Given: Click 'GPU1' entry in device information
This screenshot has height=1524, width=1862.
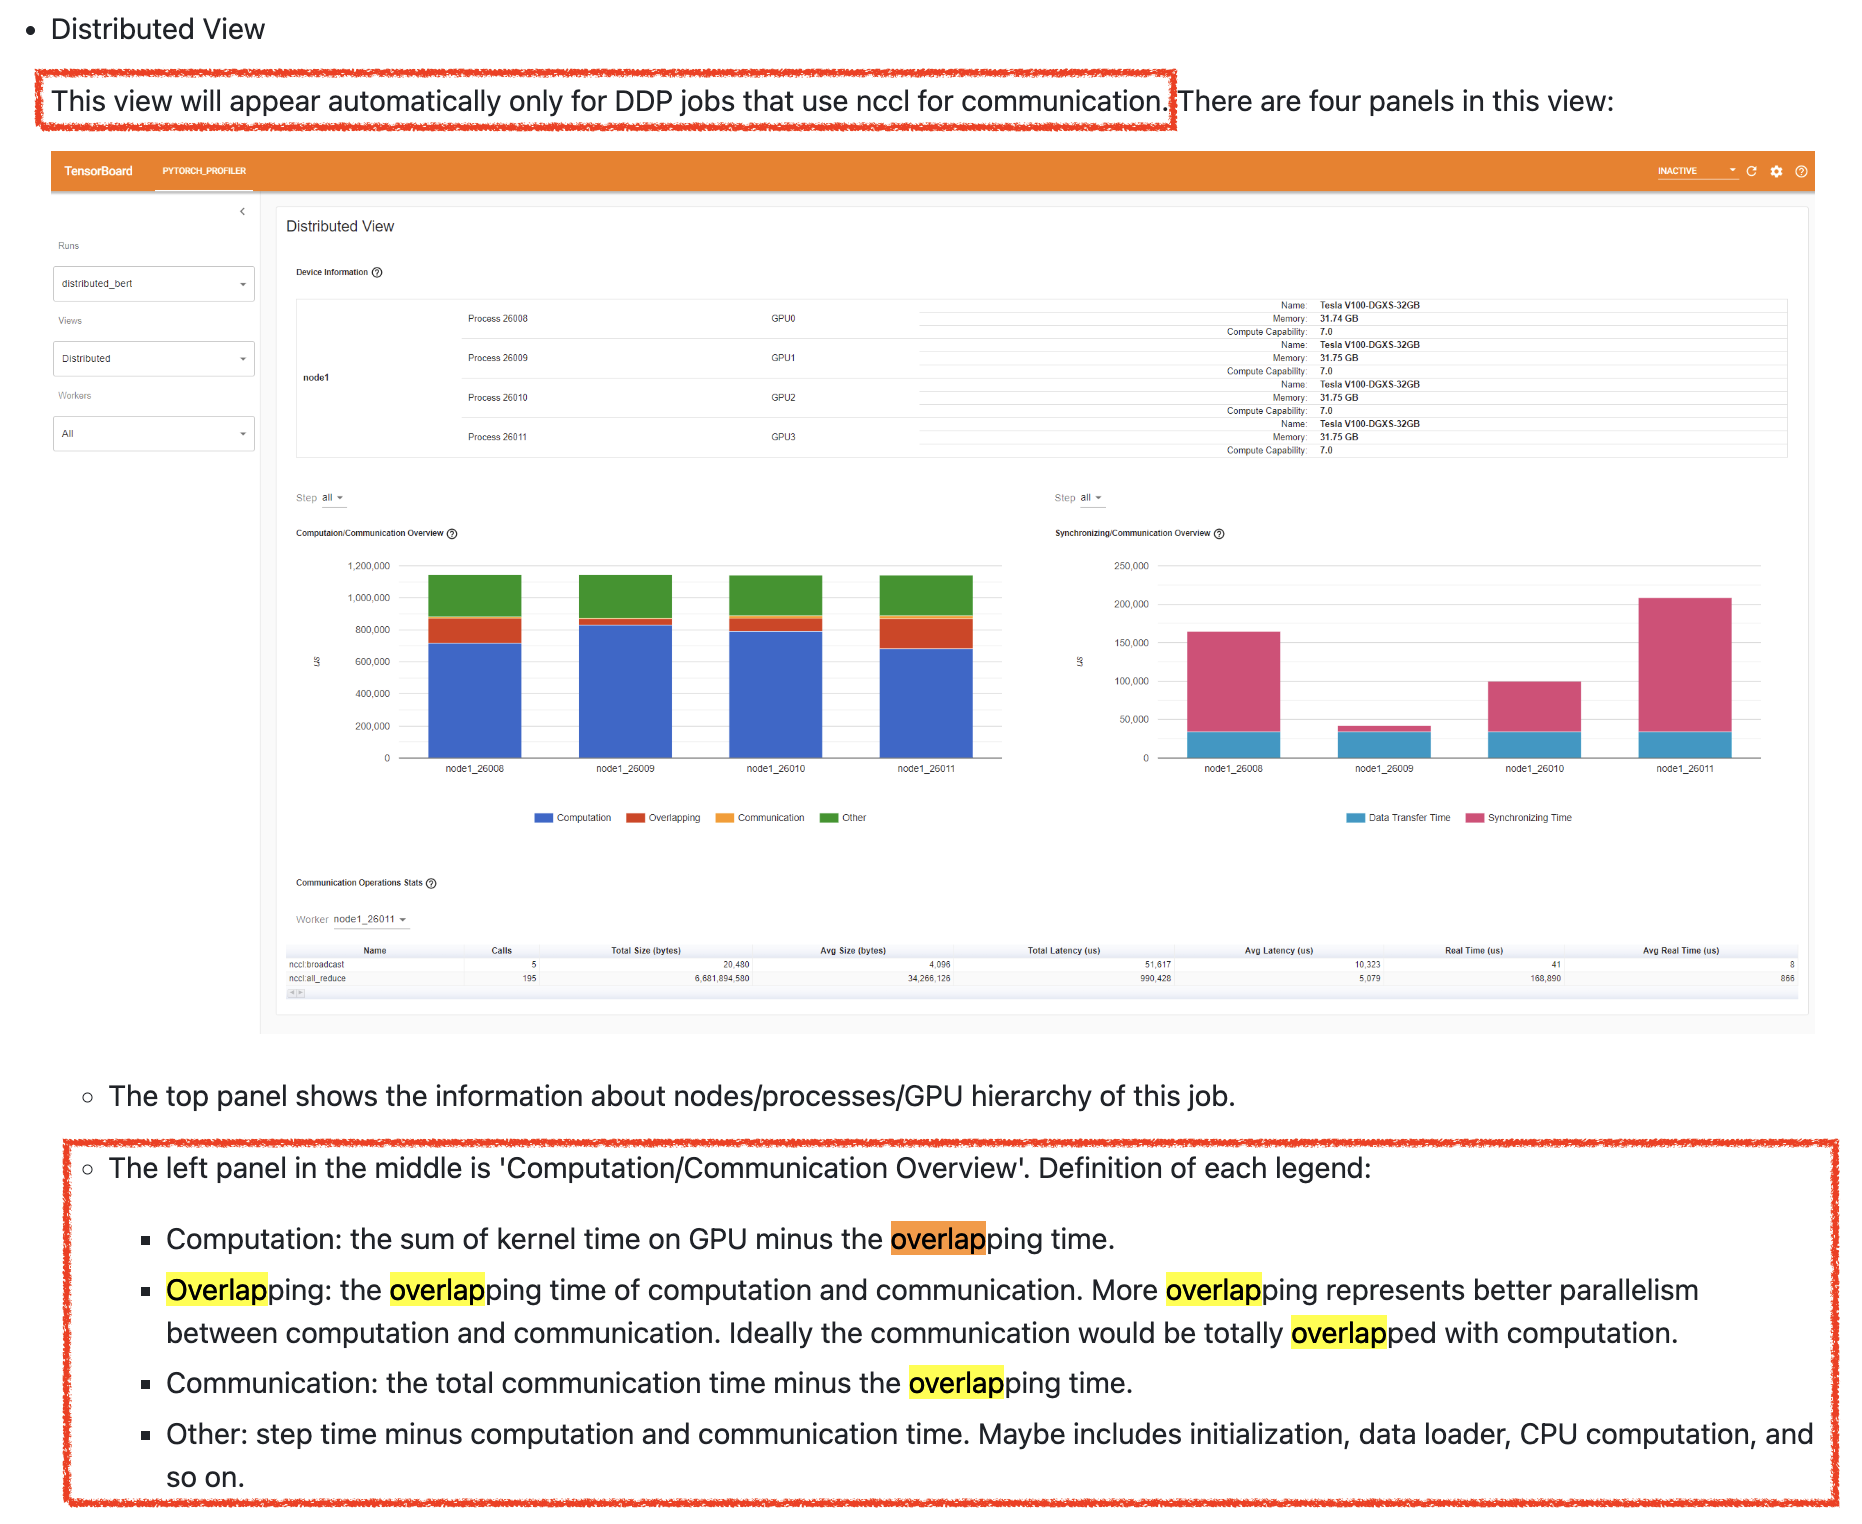Looking at the screenshot, I should point(783,358).
